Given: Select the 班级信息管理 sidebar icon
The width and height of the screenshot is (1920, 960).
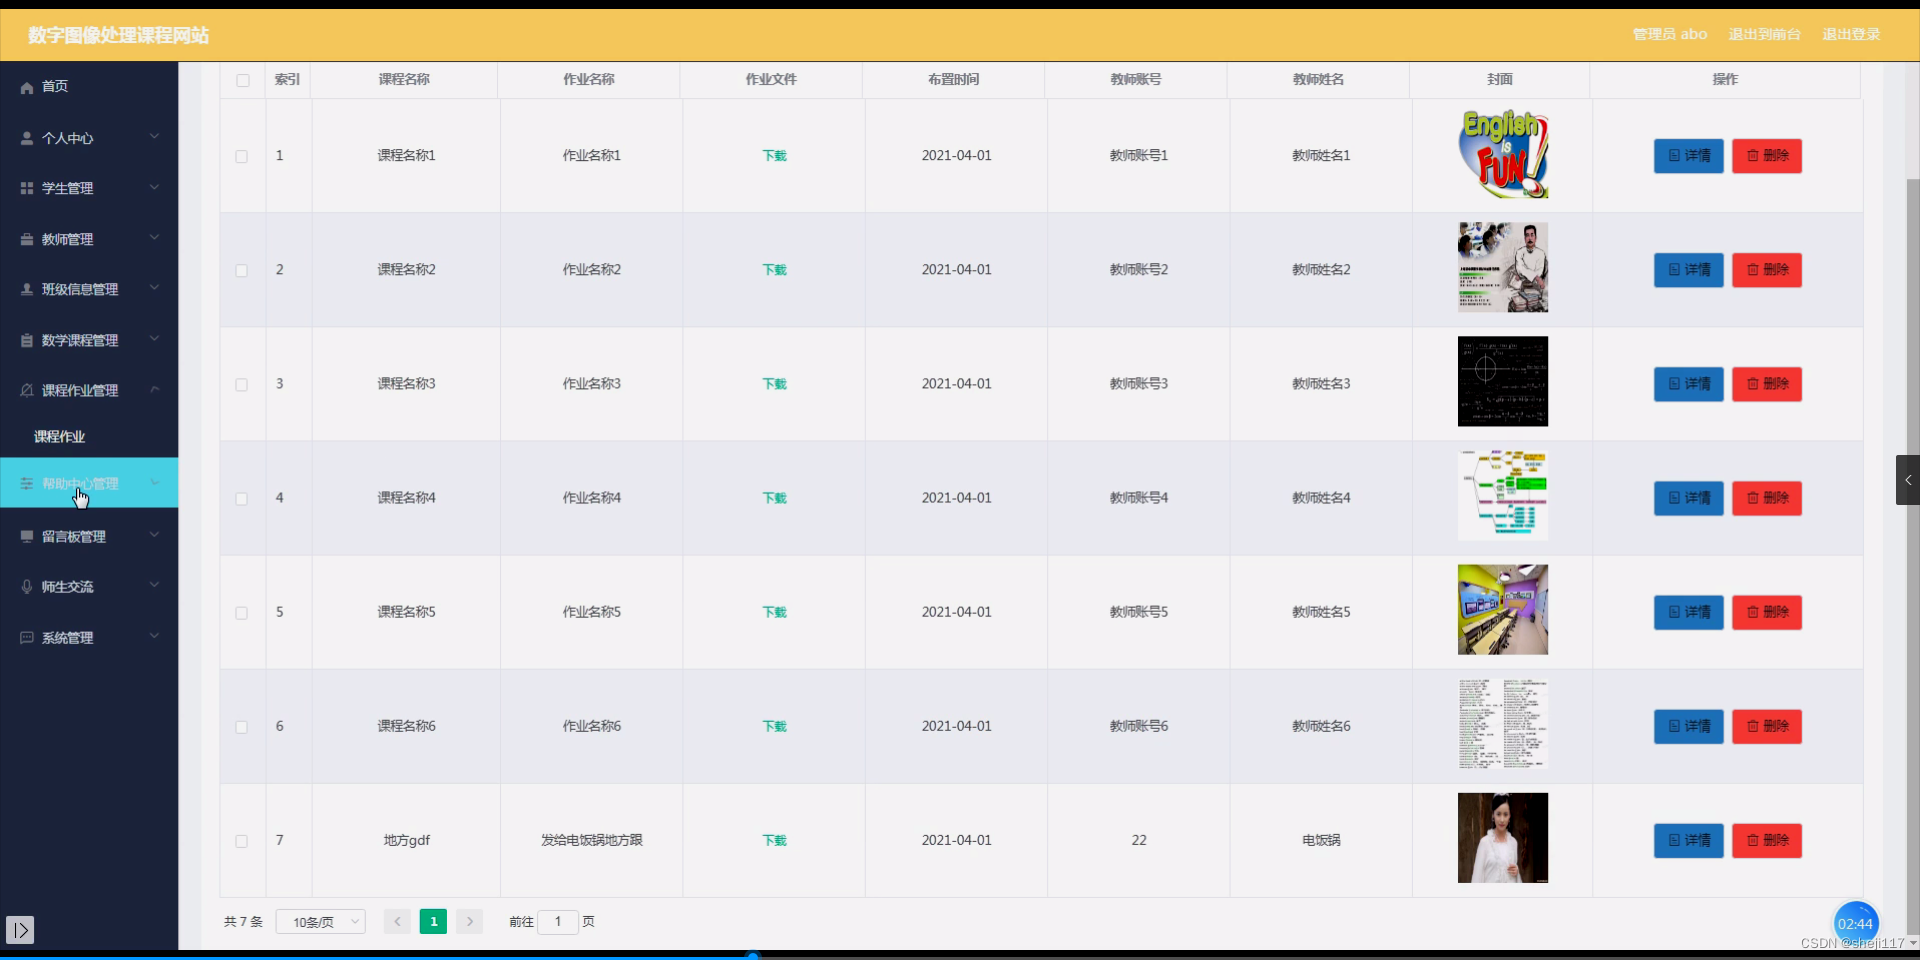Looking at the screenshot, I should click(x=26, y=289).
